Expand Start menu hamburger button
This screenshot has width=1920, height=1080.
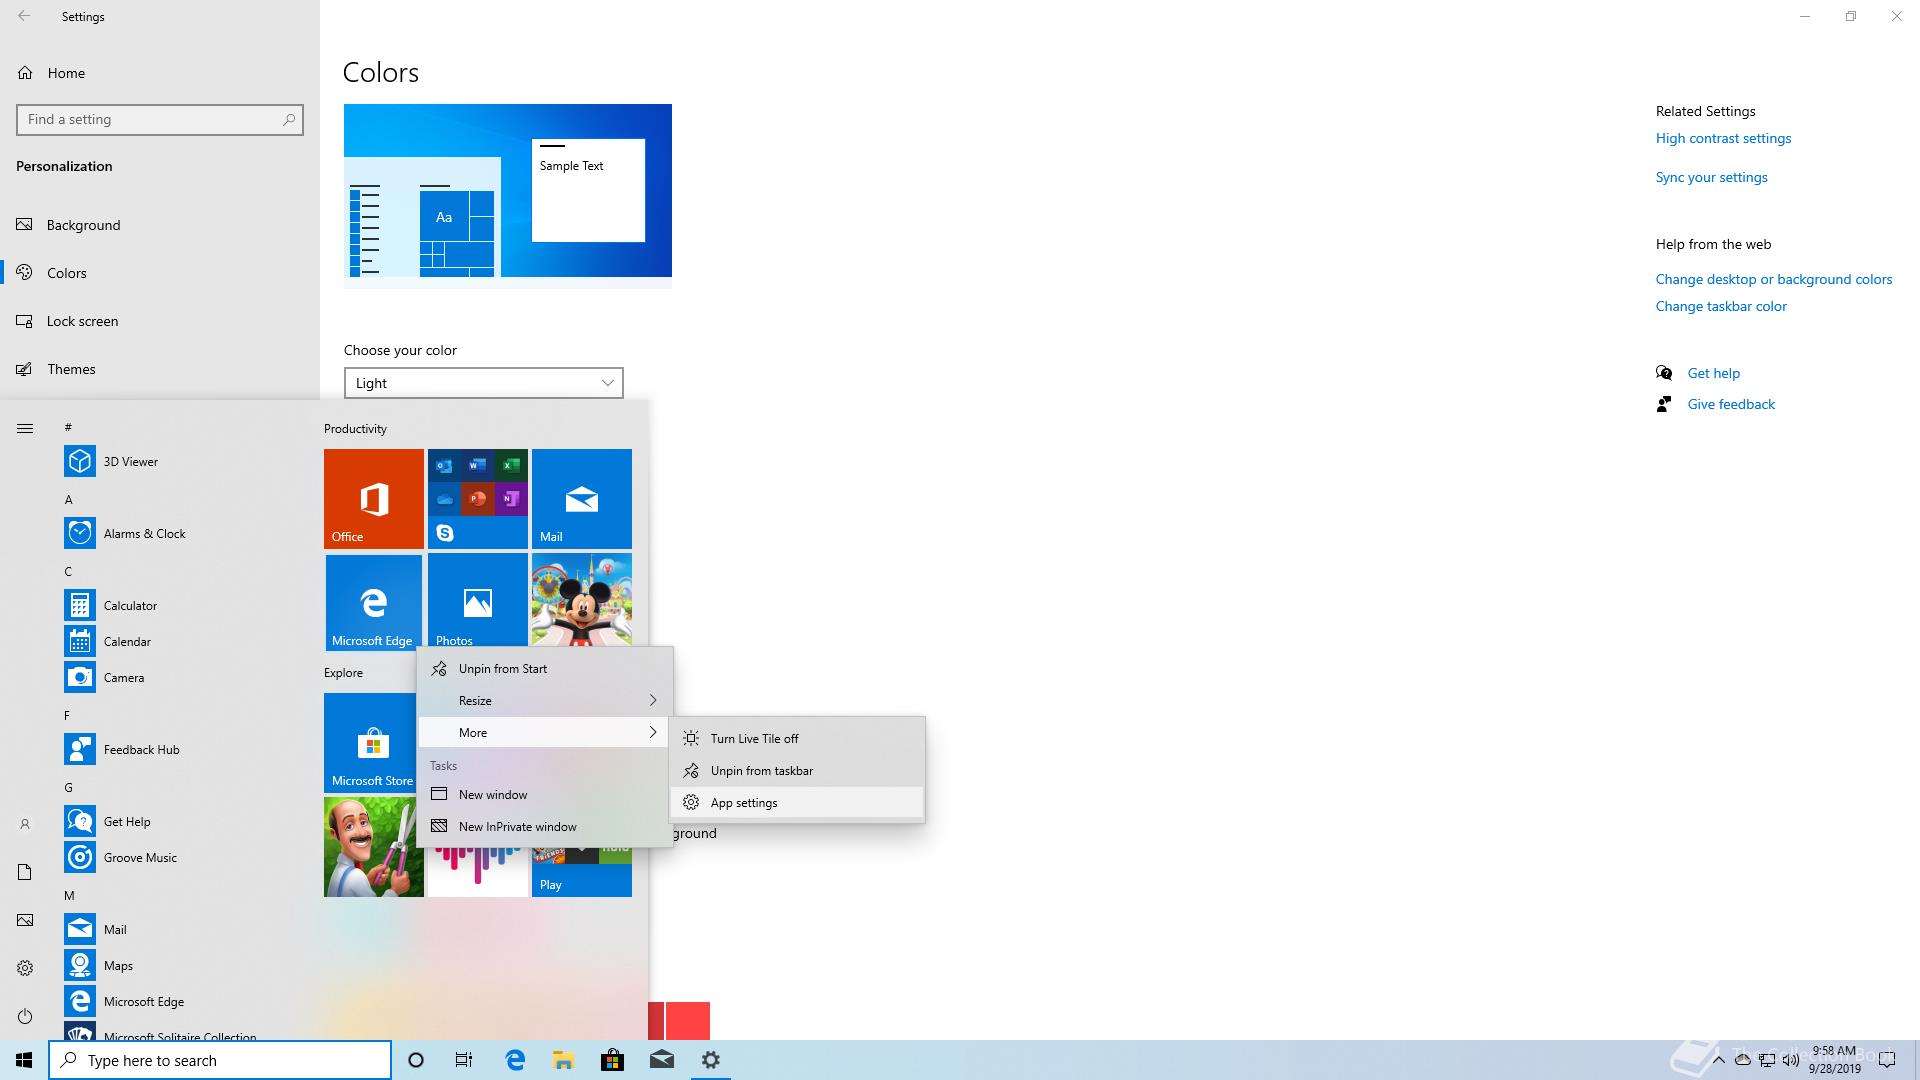pos(25,428)
